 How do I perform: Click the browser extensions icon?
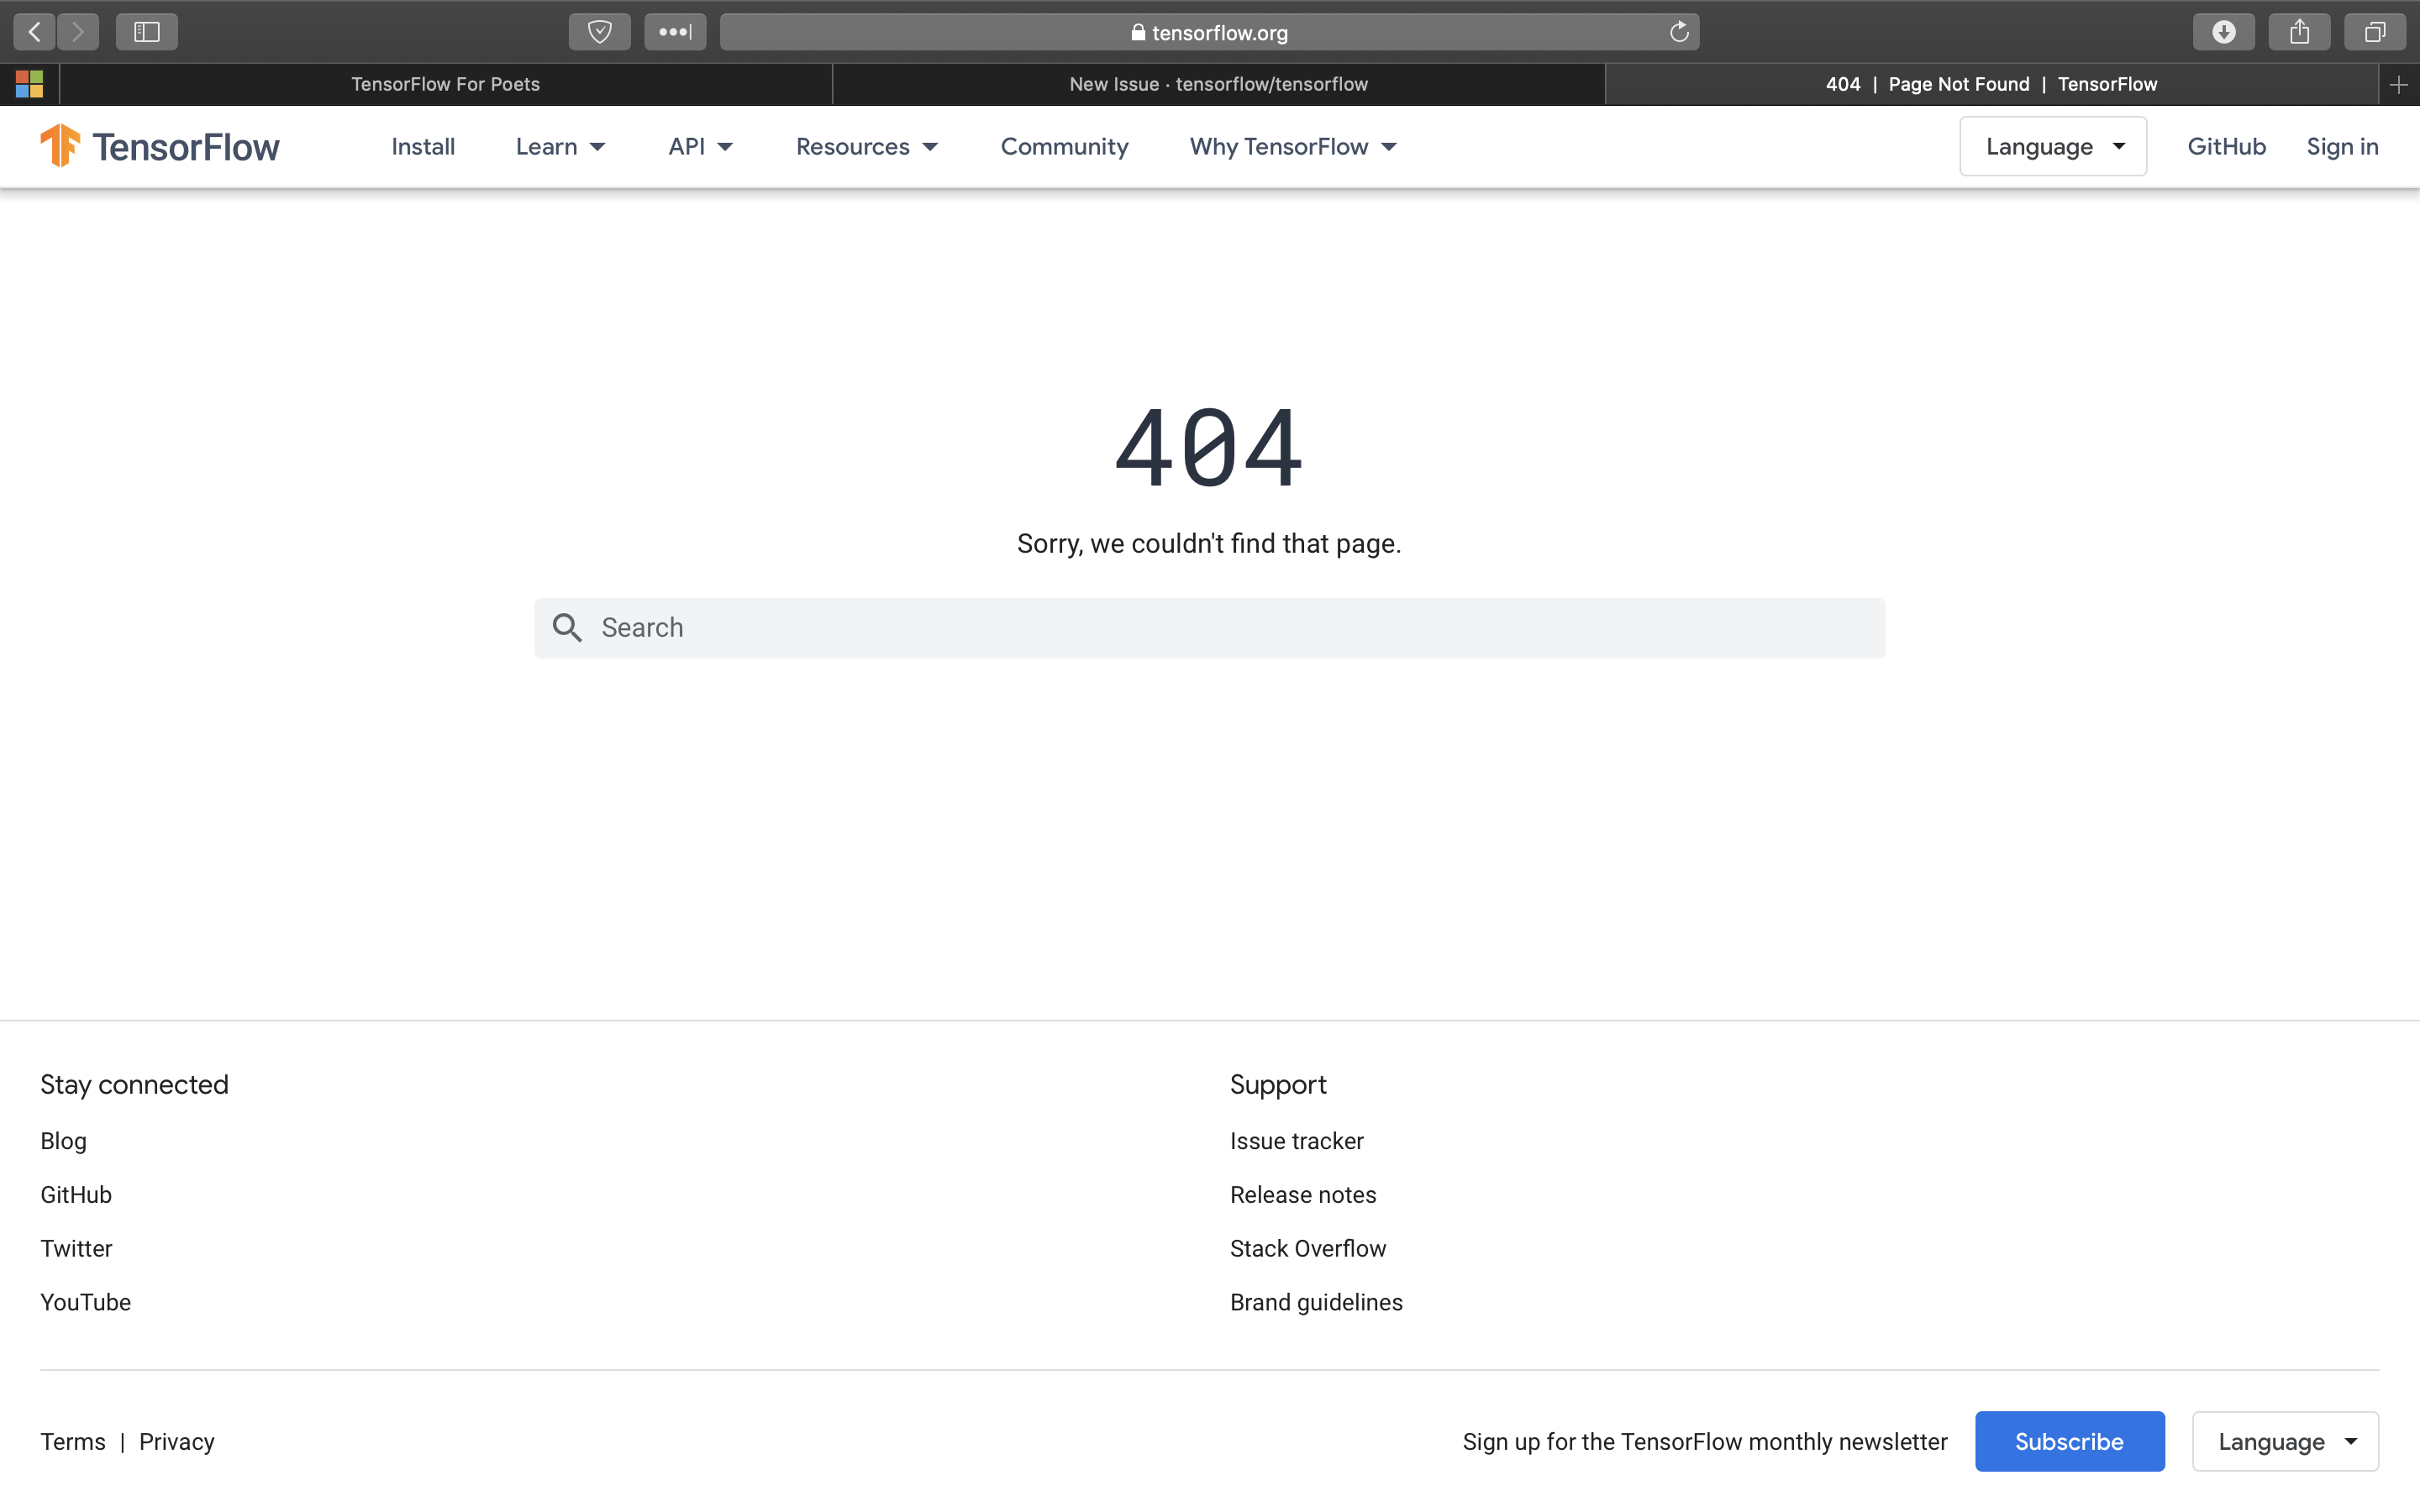(675, 31)
